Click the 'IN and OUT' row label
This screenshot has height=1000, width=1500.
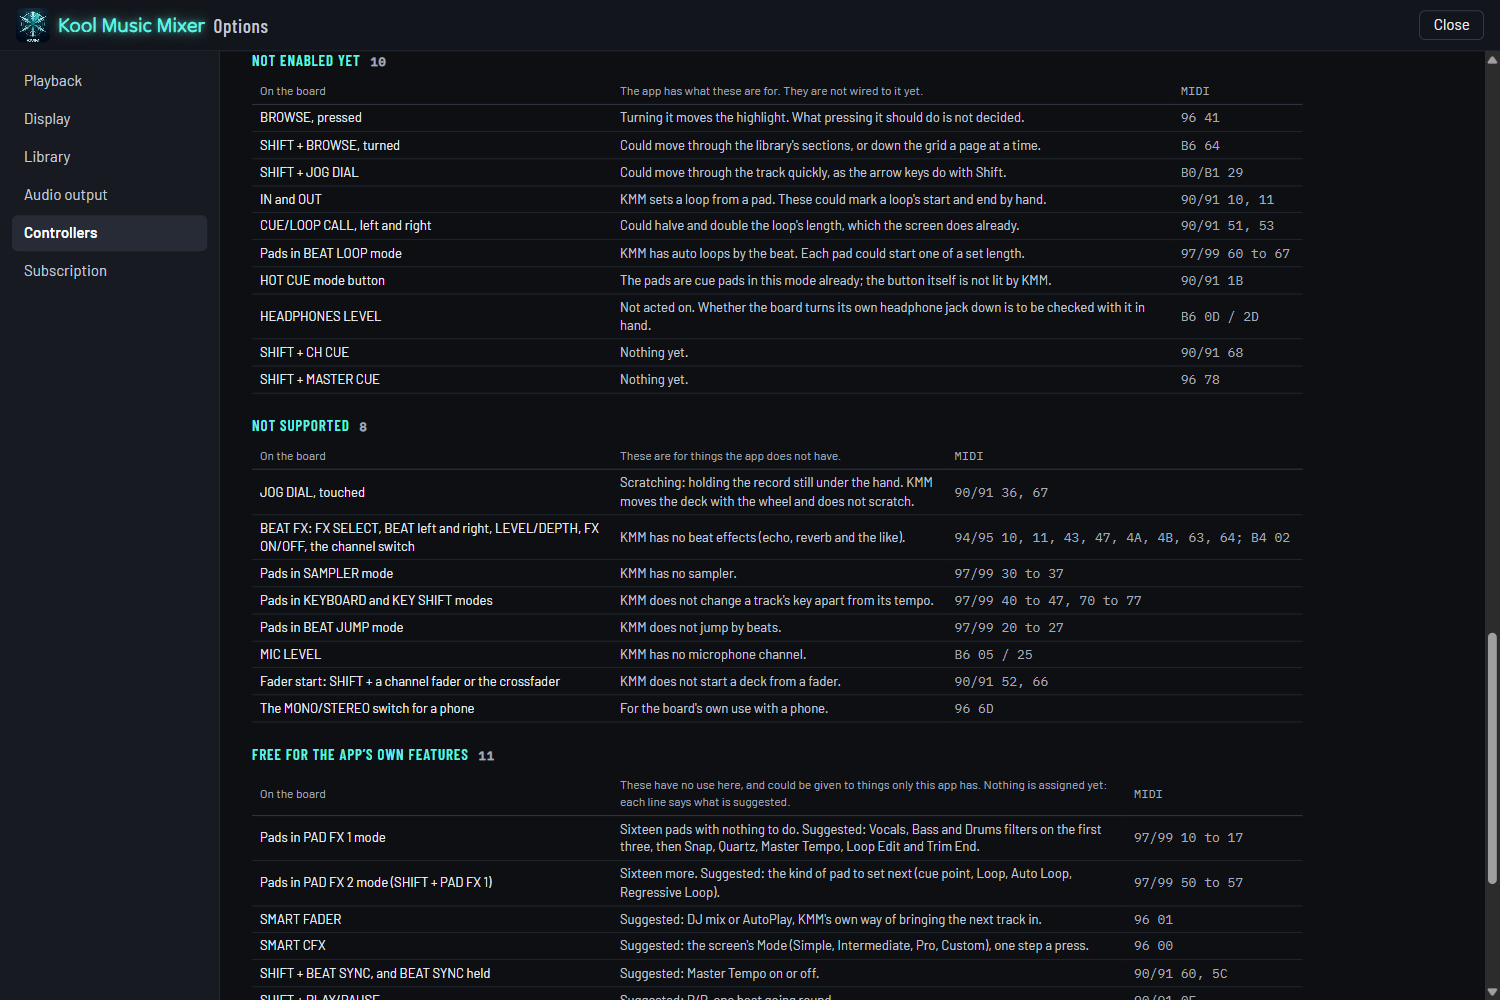click(291, 200)
